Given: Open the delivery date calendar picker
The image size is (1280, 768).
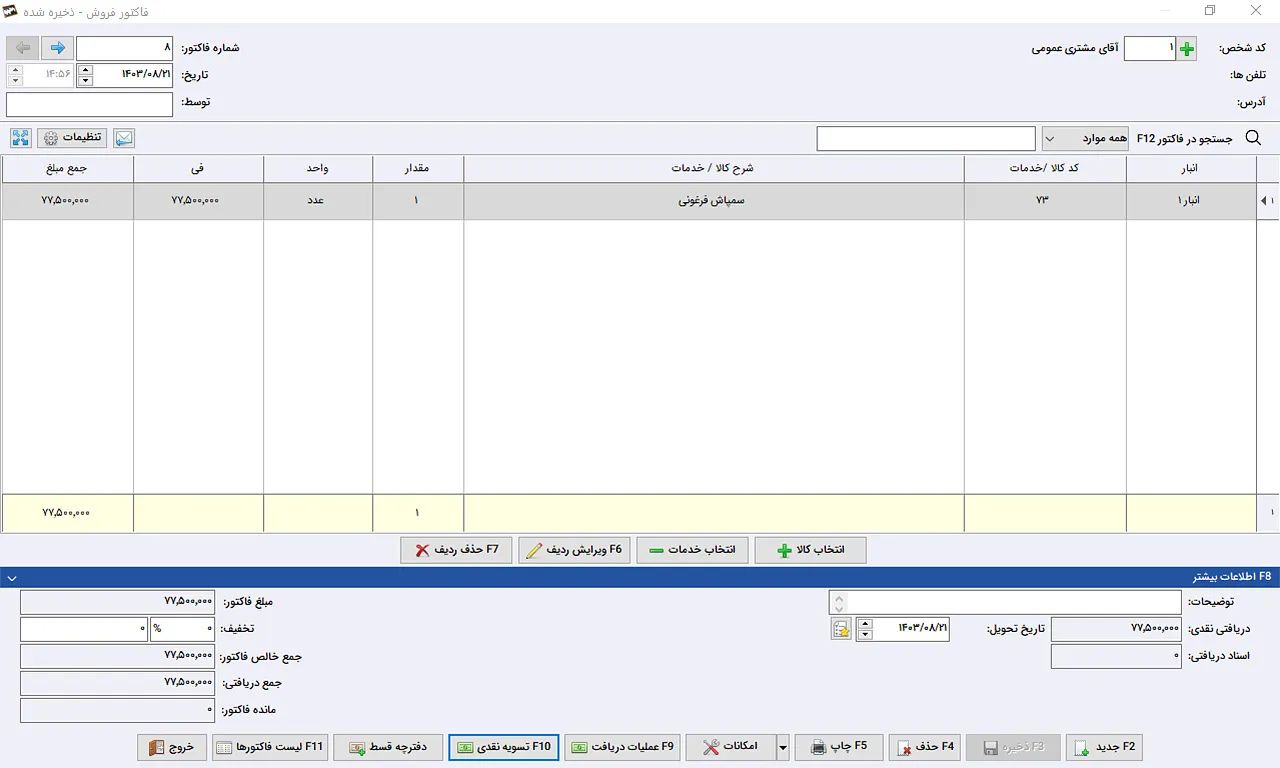Looking at the screenshot, I should pyautogui.click(x=841, y=629).
